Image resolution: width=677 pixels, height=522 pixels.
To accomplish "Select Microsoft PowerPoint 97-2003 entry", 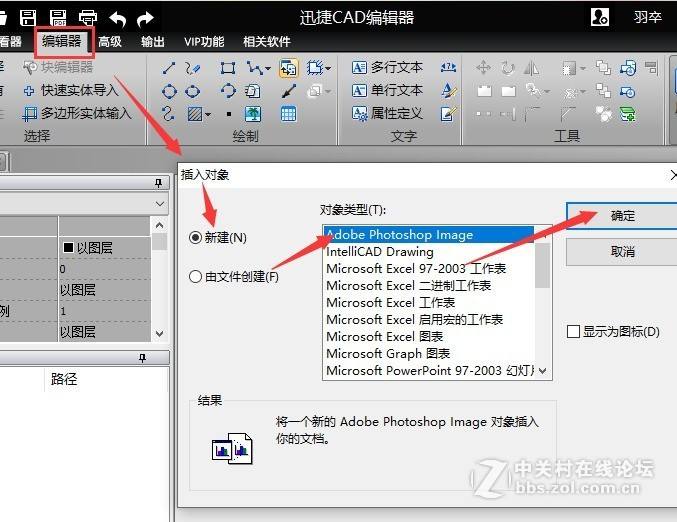I will (429, 370).
